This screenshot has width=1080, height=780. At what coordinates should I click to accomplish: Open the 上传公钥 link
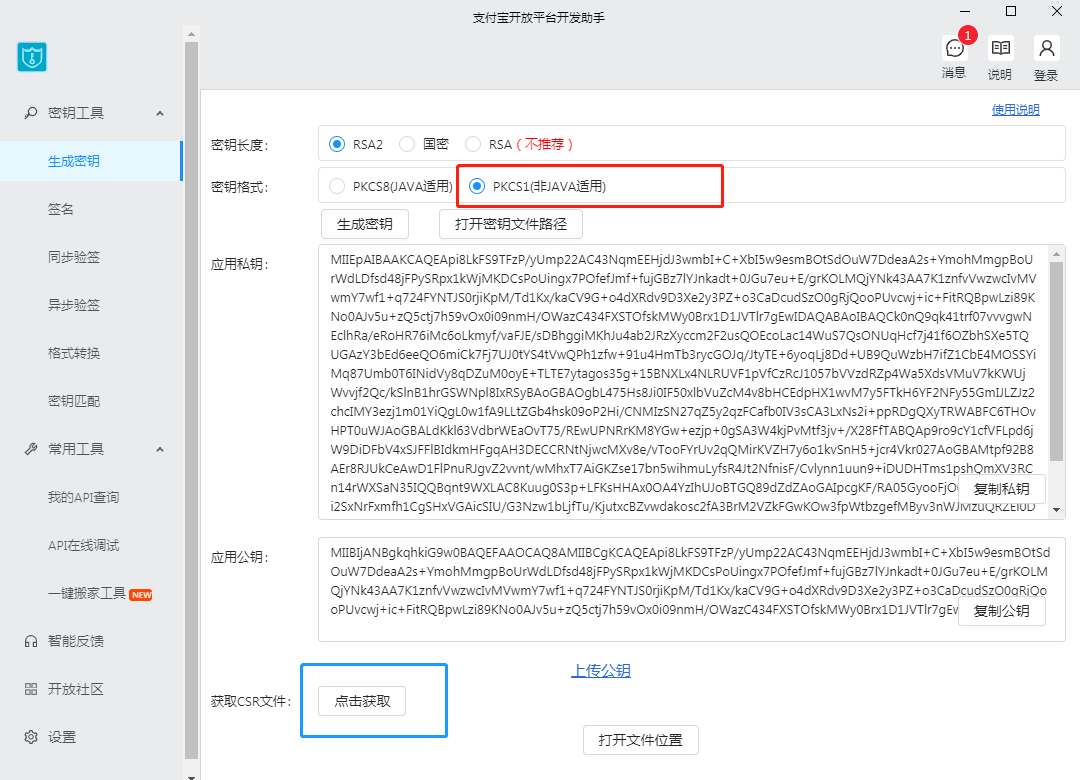tap(601, 670)
